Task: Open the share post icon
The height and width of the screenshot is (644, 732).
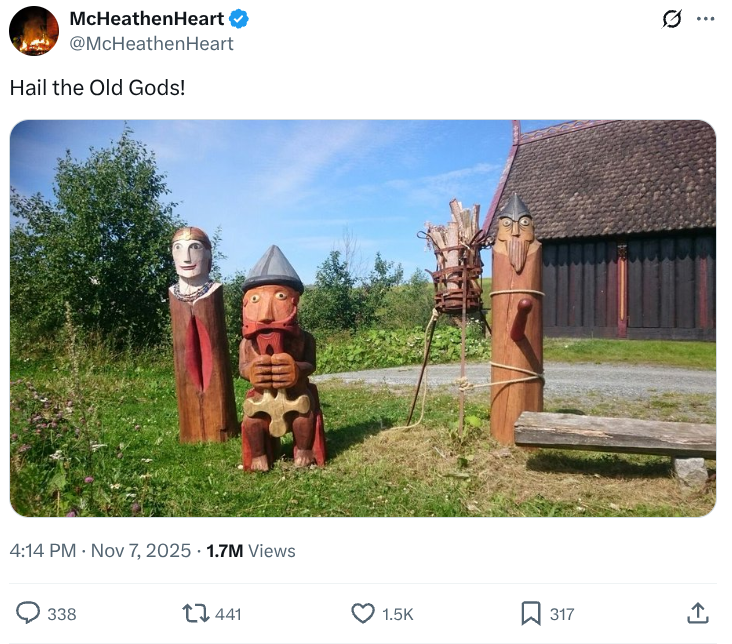Action: (698, 613)
